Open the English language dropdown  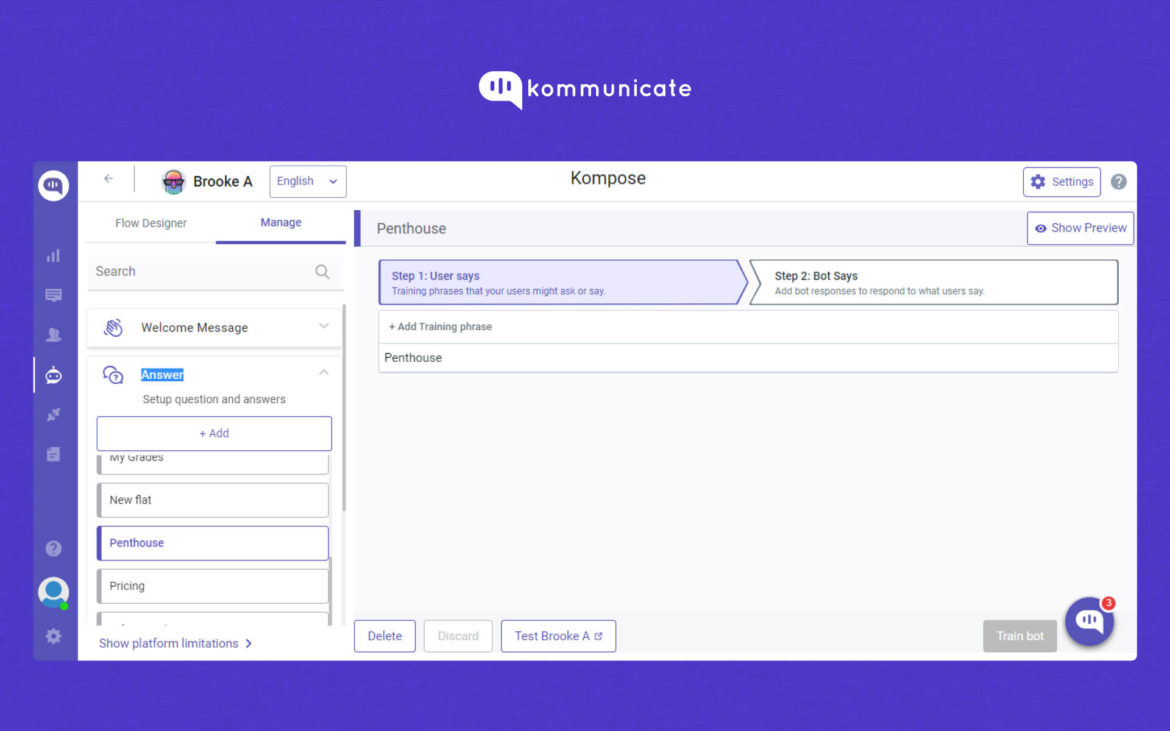[307, 181]
